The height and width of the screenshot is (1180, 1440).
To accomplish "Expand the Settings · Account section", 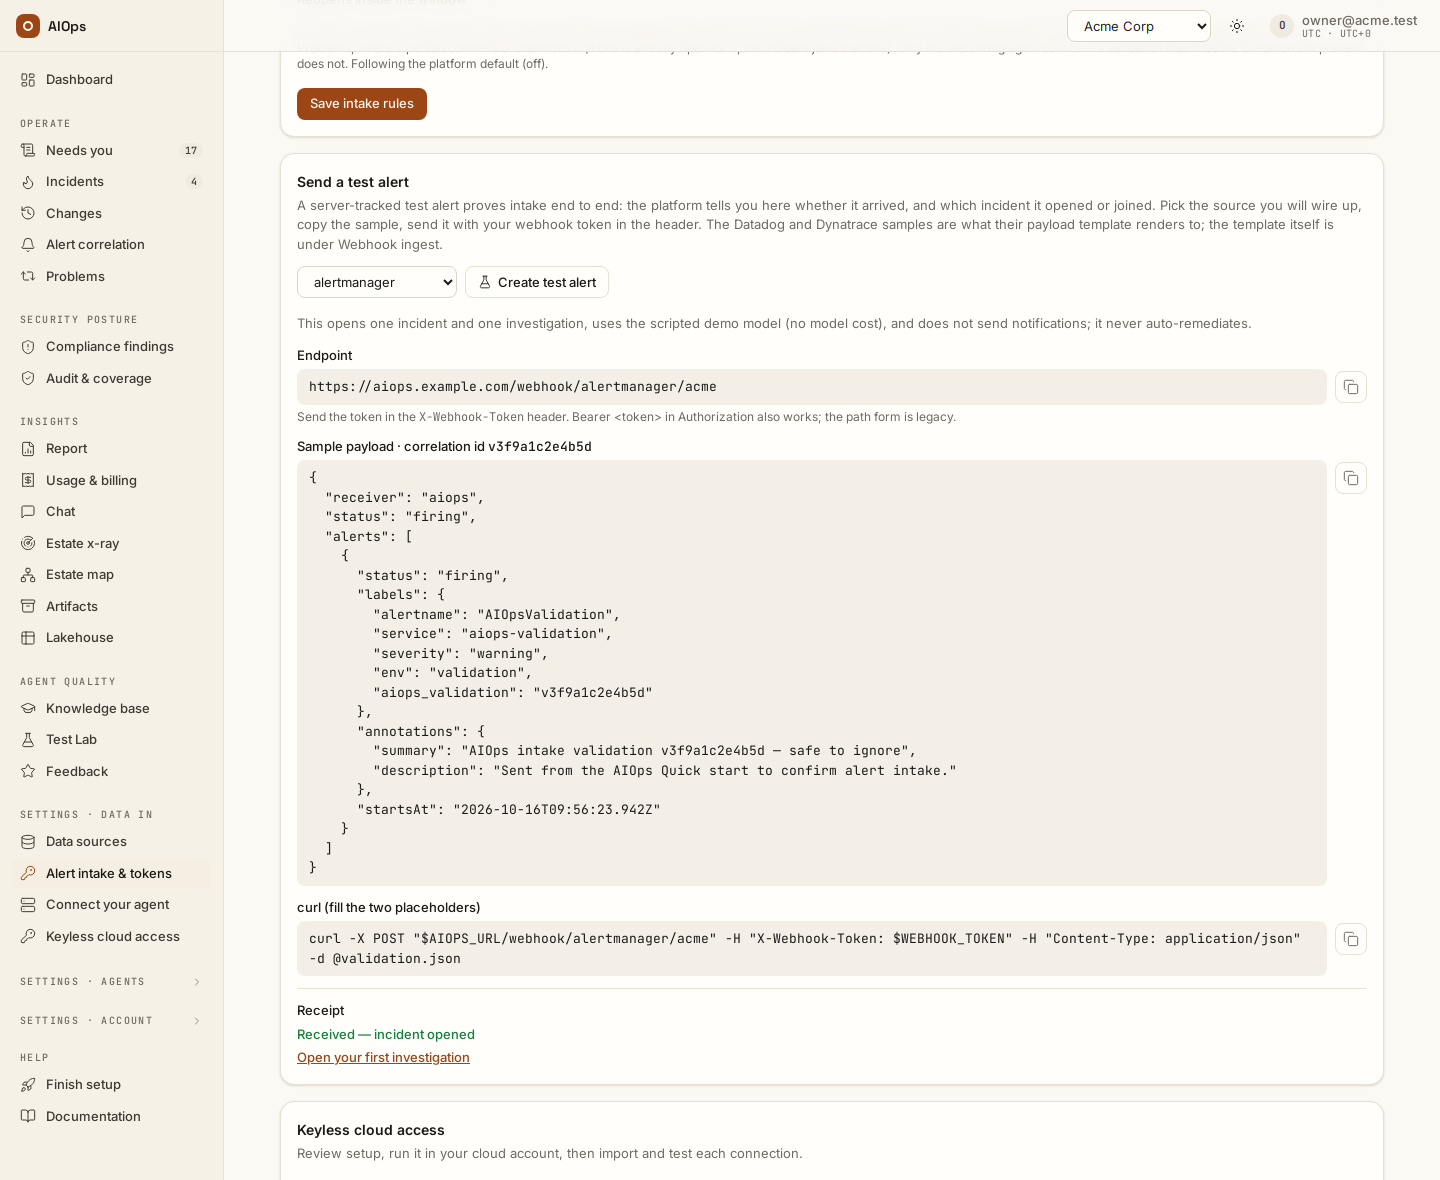I will click(x=111, y=1021).
